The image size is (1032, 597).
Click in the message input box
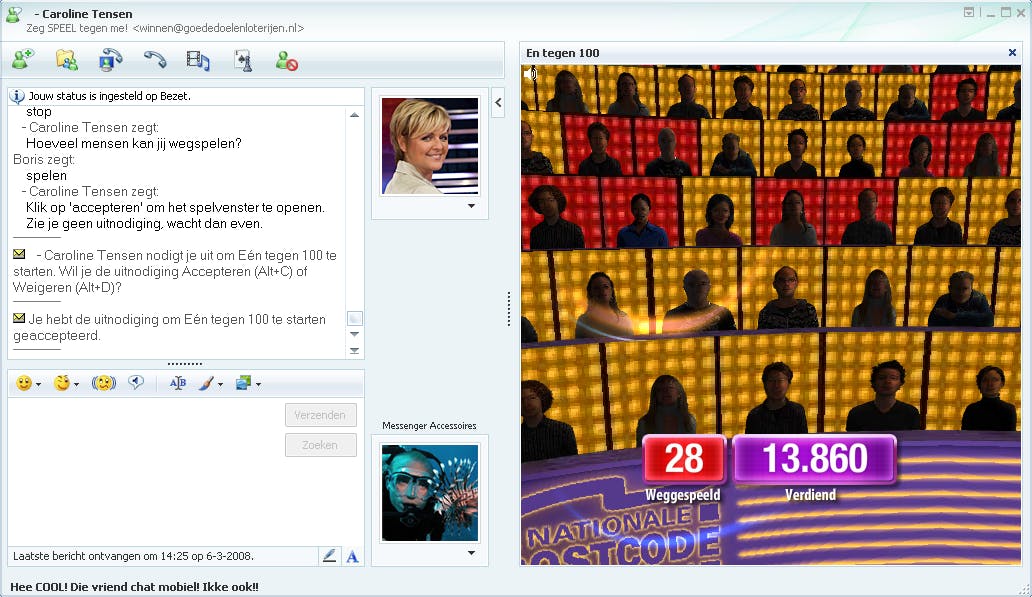tap(146, 471)
